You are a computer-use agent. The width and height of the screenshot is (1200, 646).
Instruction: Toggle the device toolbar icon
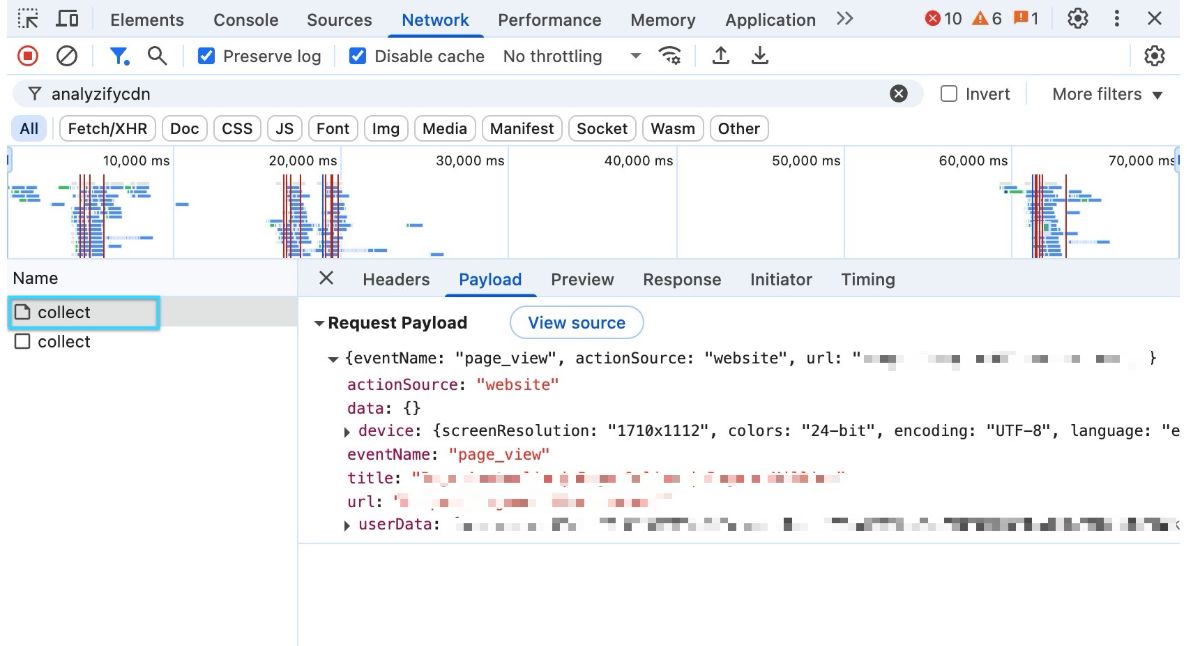[67, 19]
